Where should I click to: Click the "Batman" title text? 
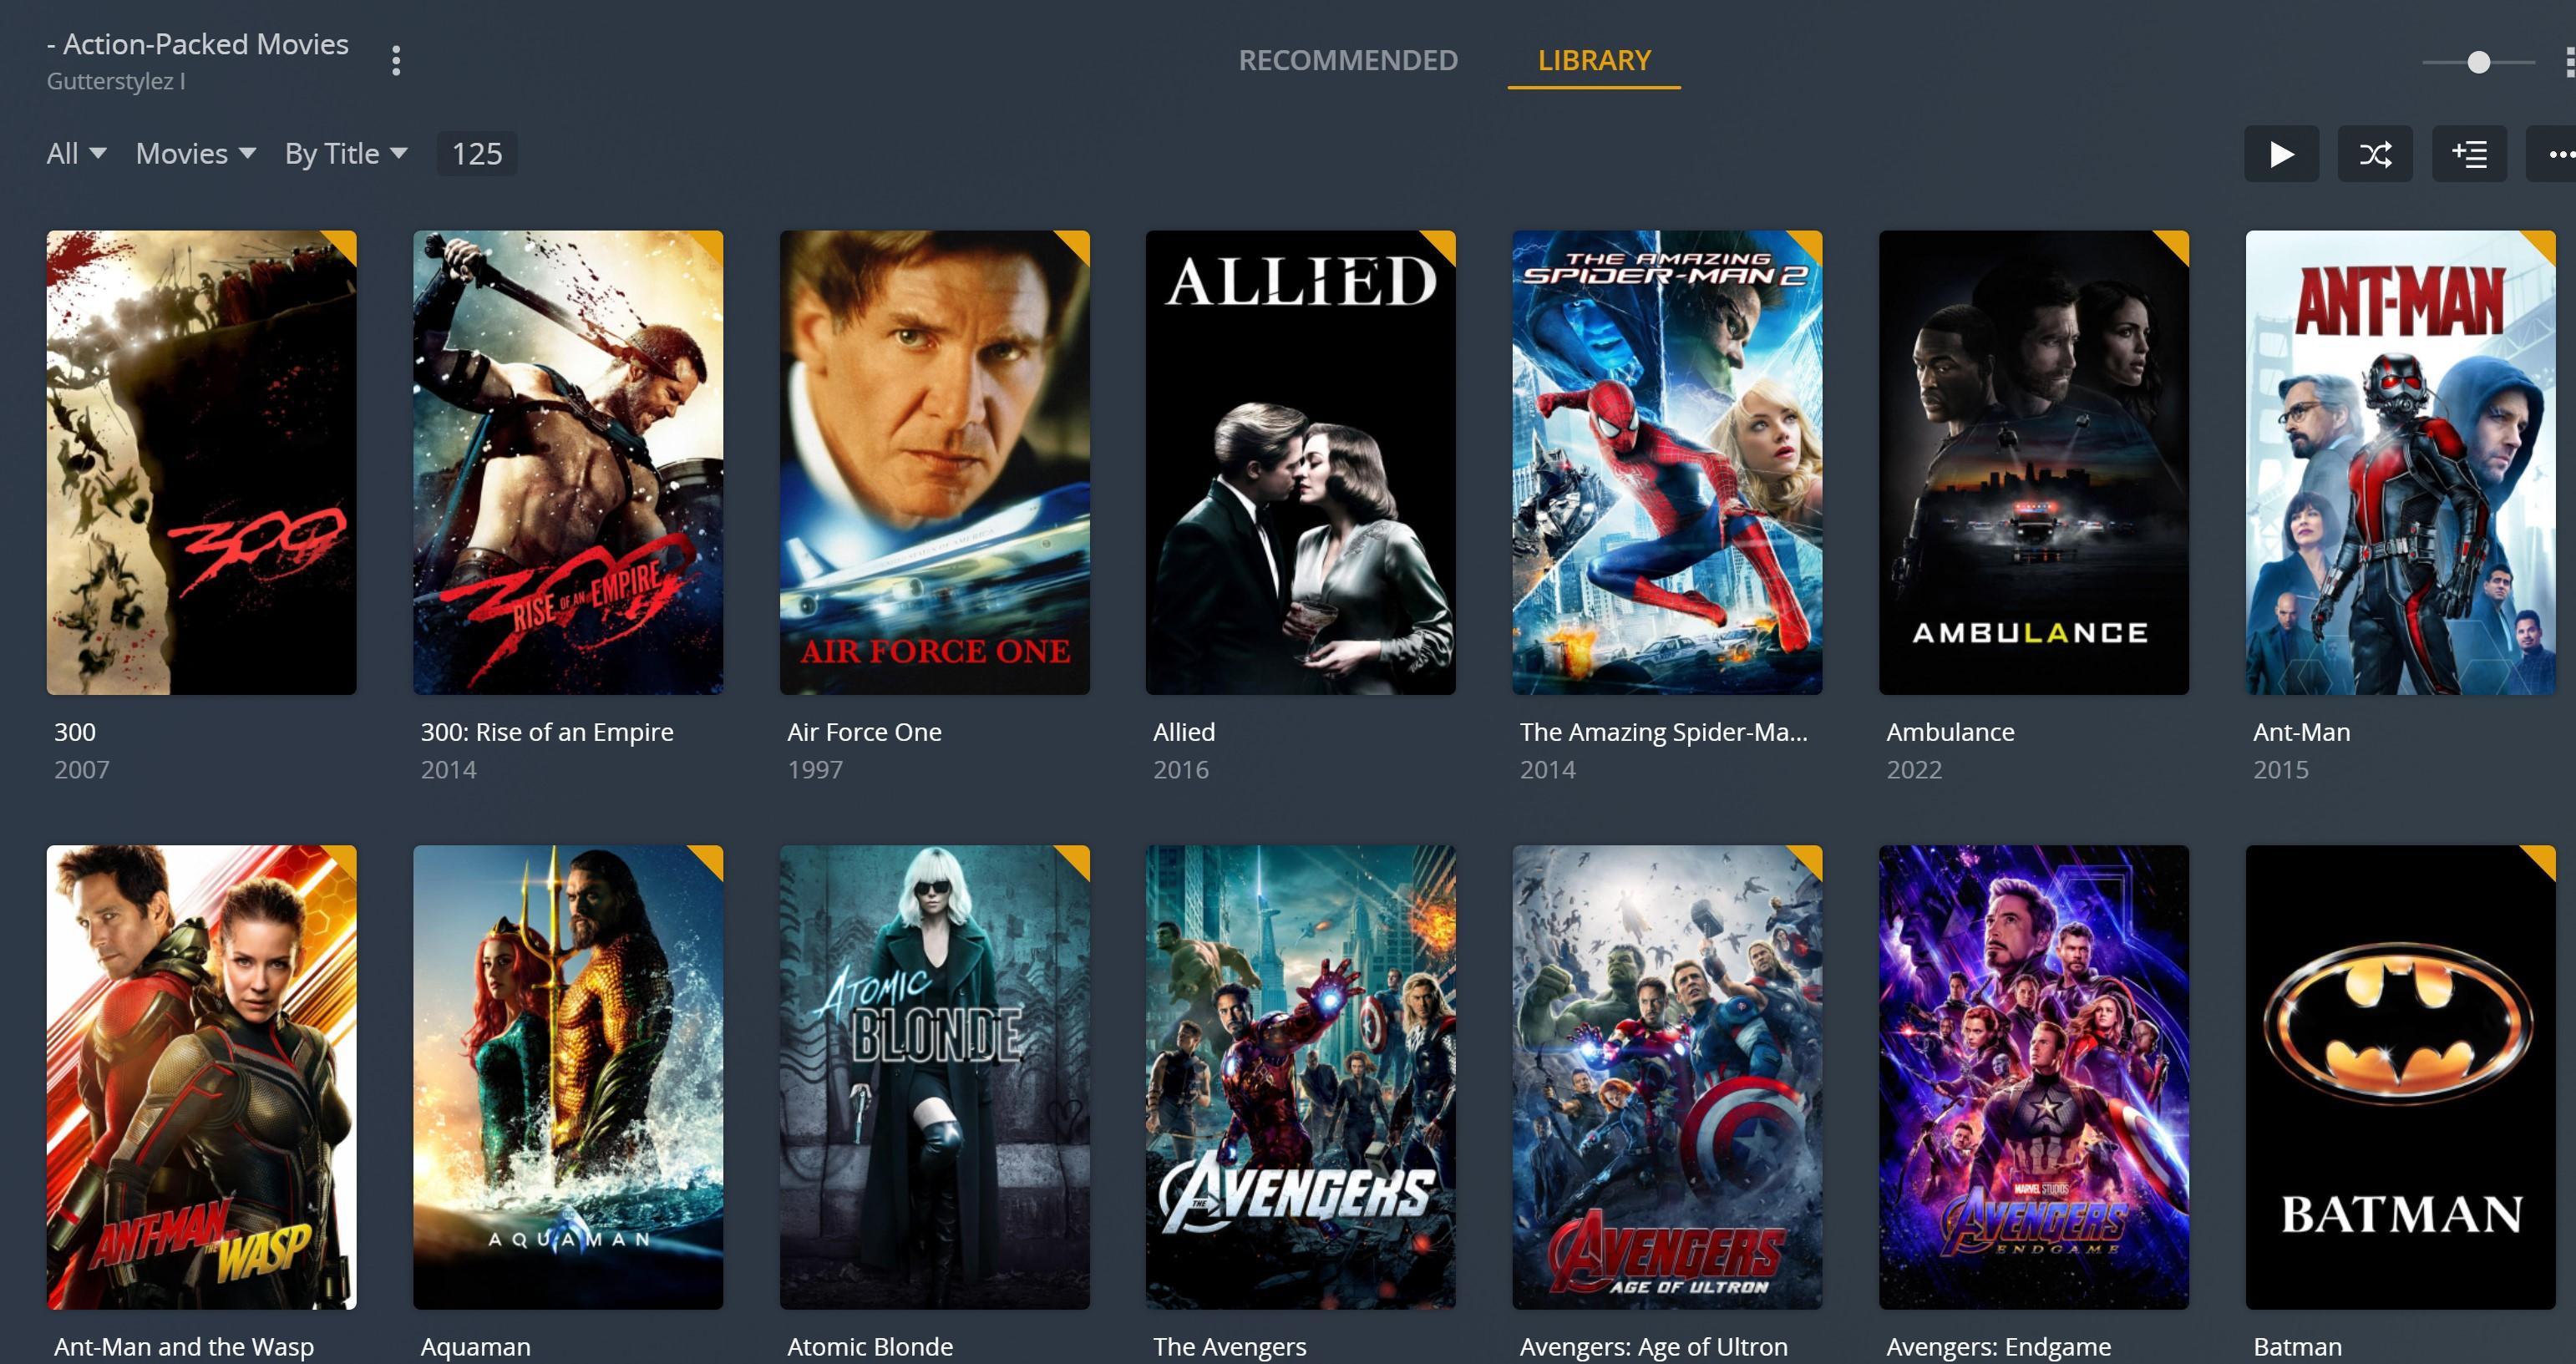[2298, 1347]
